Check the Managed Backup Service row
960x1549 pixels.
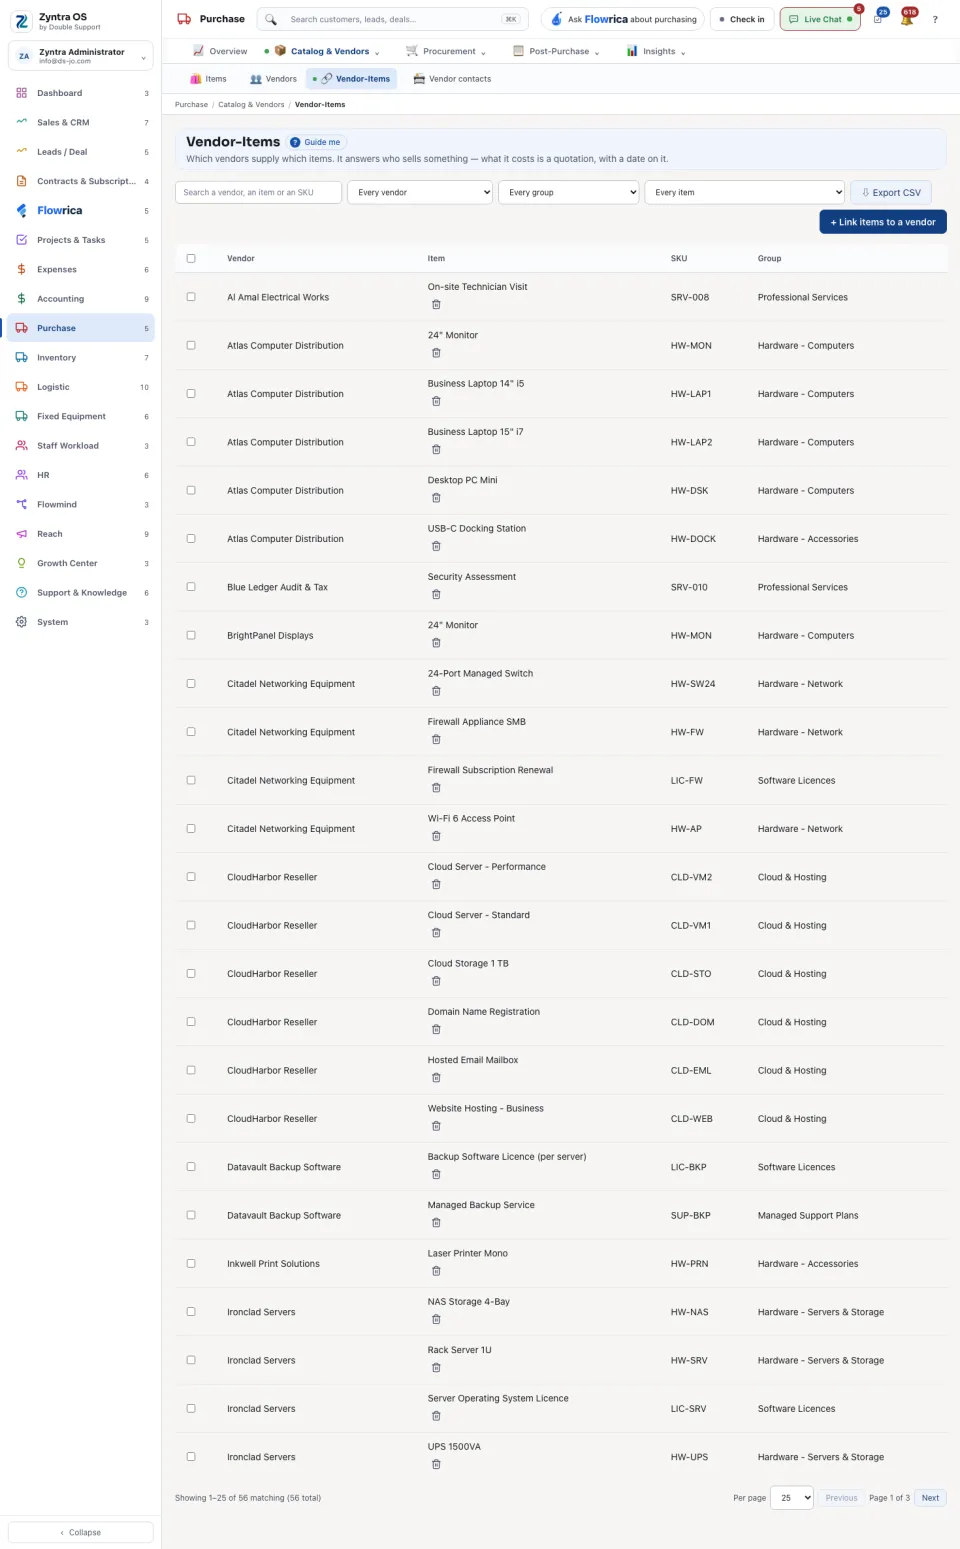coord(191,1215)
